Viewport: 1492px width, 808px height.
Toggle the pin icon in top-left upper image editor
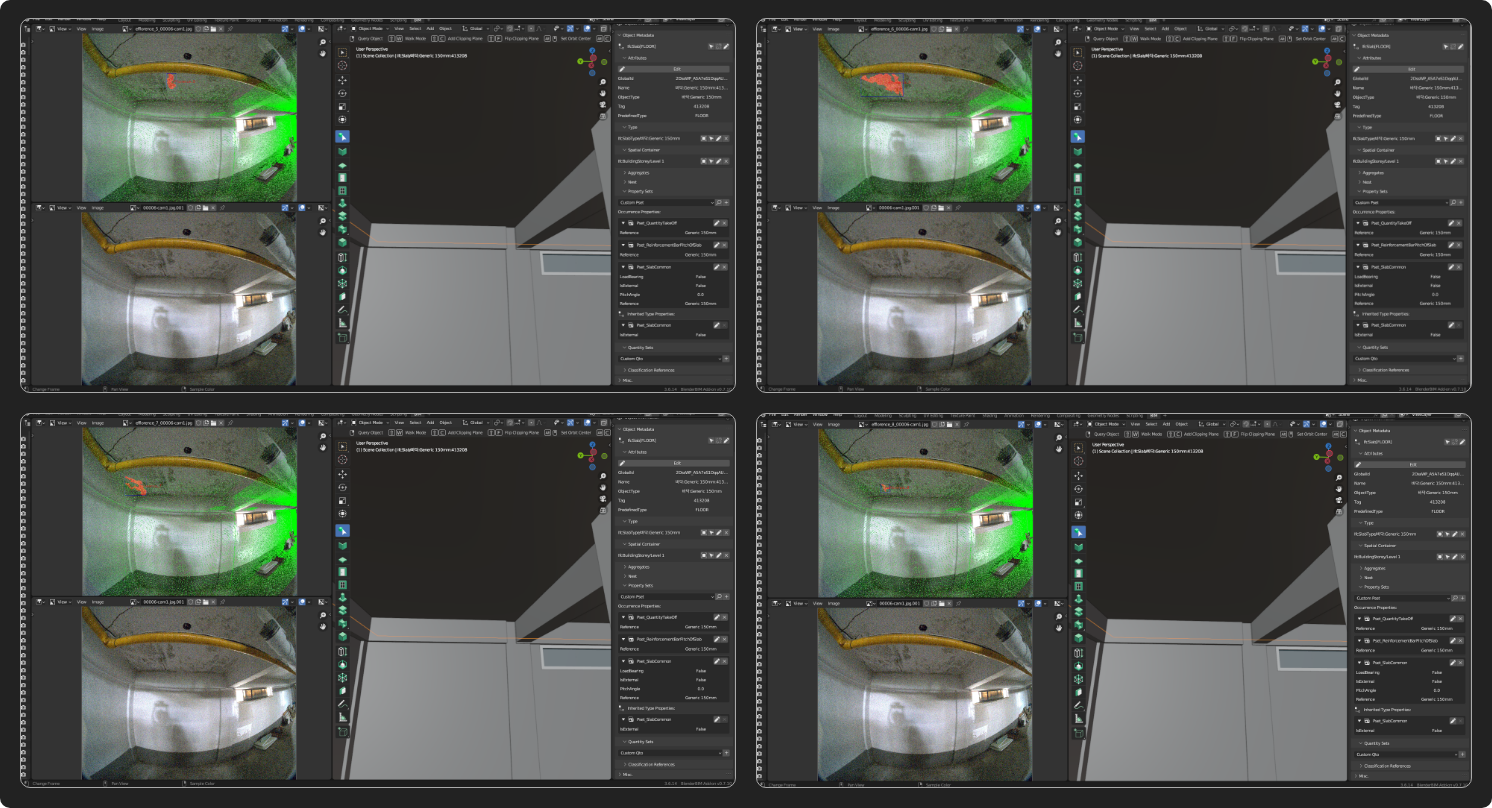tap(229, 29)
